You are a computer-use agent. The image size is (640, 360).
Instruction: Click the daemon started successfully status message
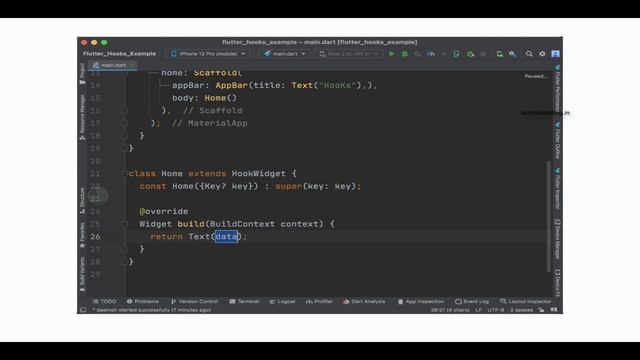pos(151,310)
